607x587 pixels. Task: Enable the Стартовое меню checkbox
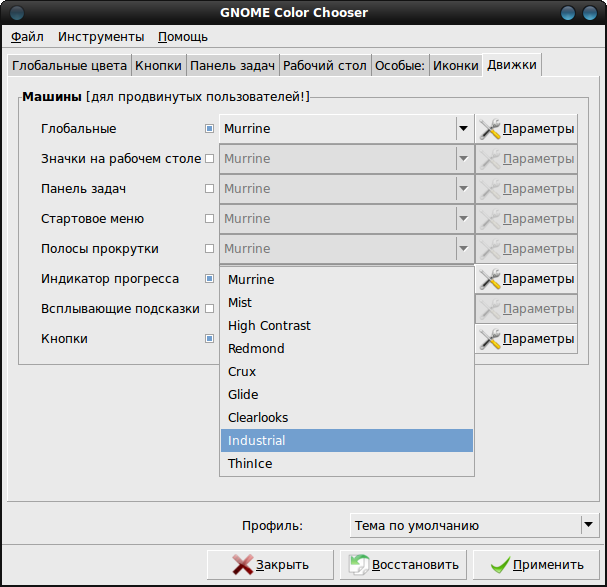click(x=209, y=218)
